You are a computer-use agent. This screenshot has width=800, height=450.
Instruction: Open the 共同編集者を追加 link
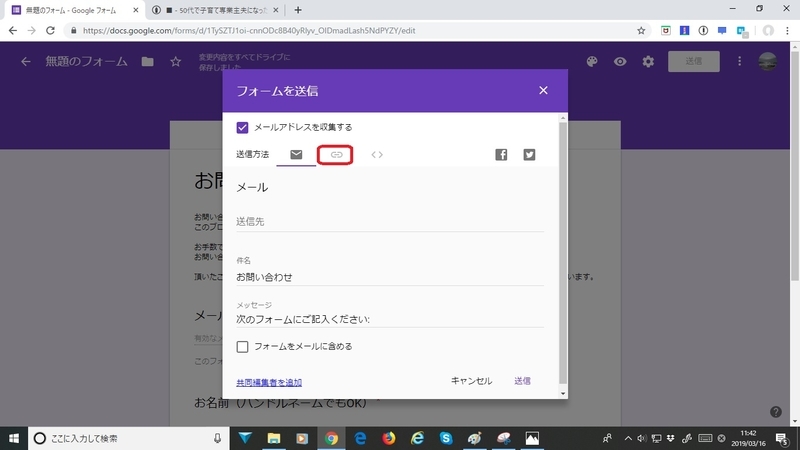point(269,382)
